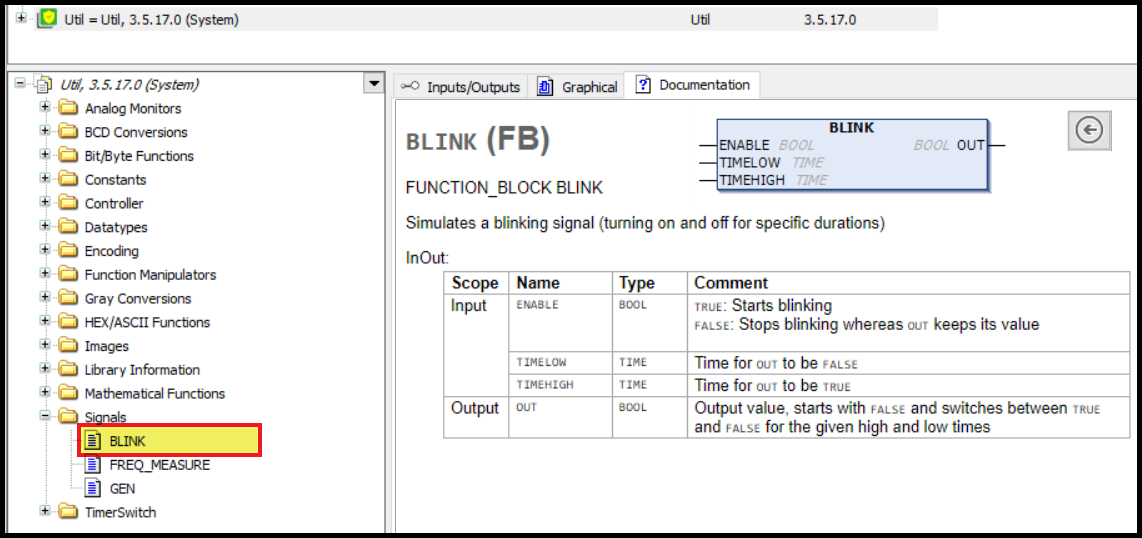Image resolution: width=1142 pixels, height=538 pixels.
Task: Expand the Controller folder
Action: pos(45,203)
